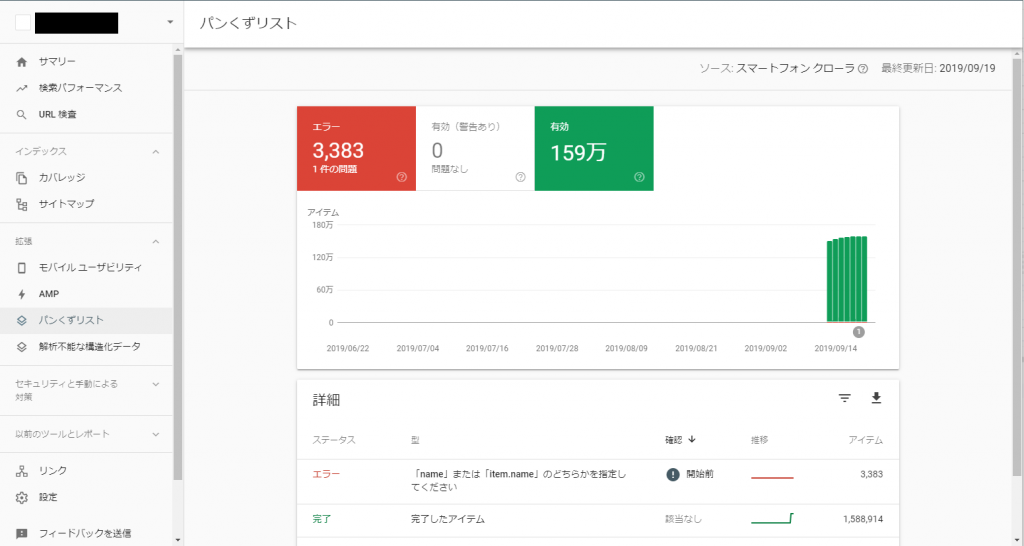This screenshot has width=1024, height=546.
Task: Open the 完了したアイテム row
Action: point(598,520)
